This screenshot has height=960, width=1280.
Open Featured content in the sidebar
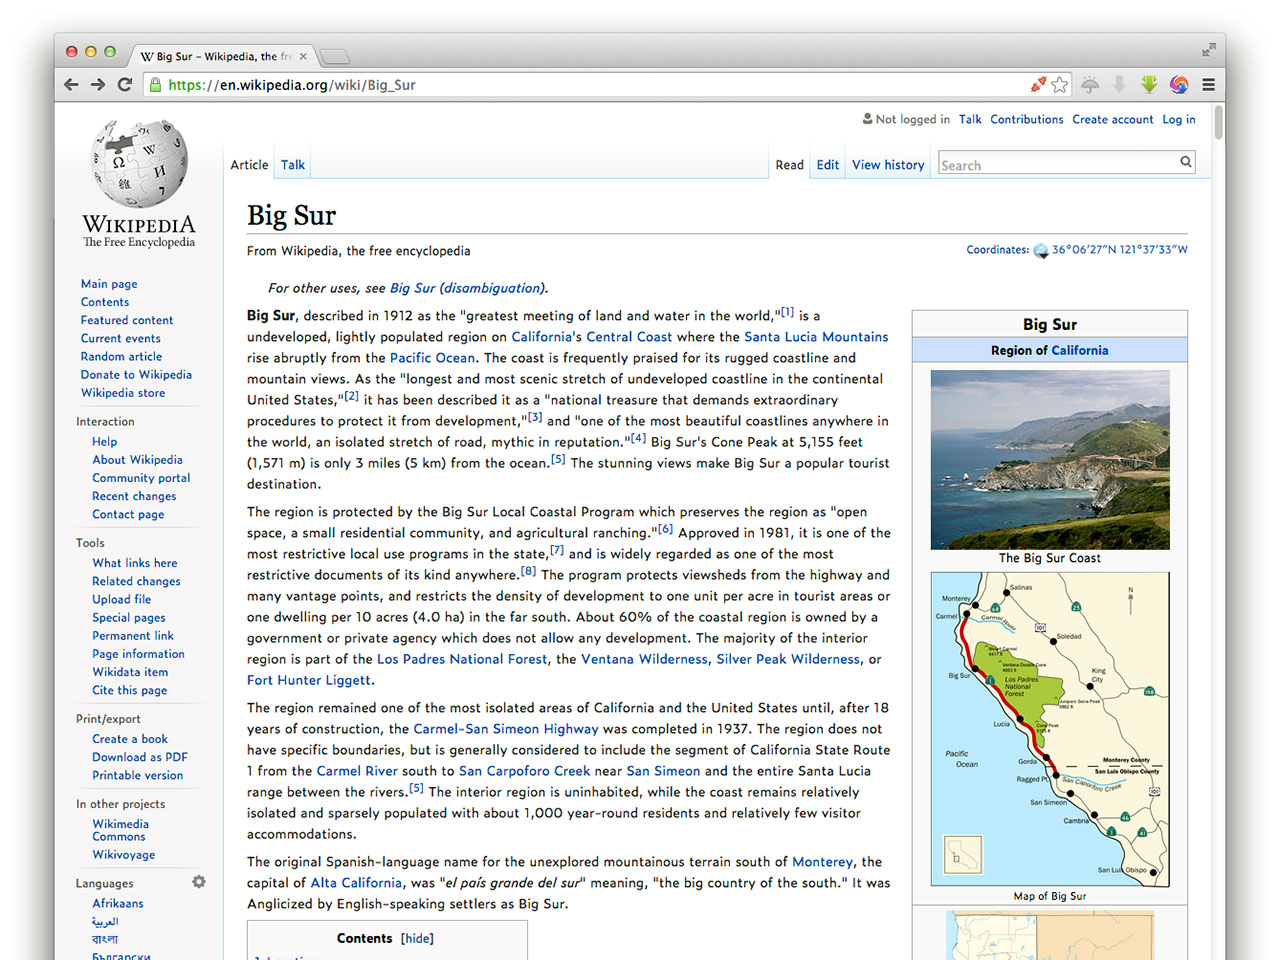point(127,320)
